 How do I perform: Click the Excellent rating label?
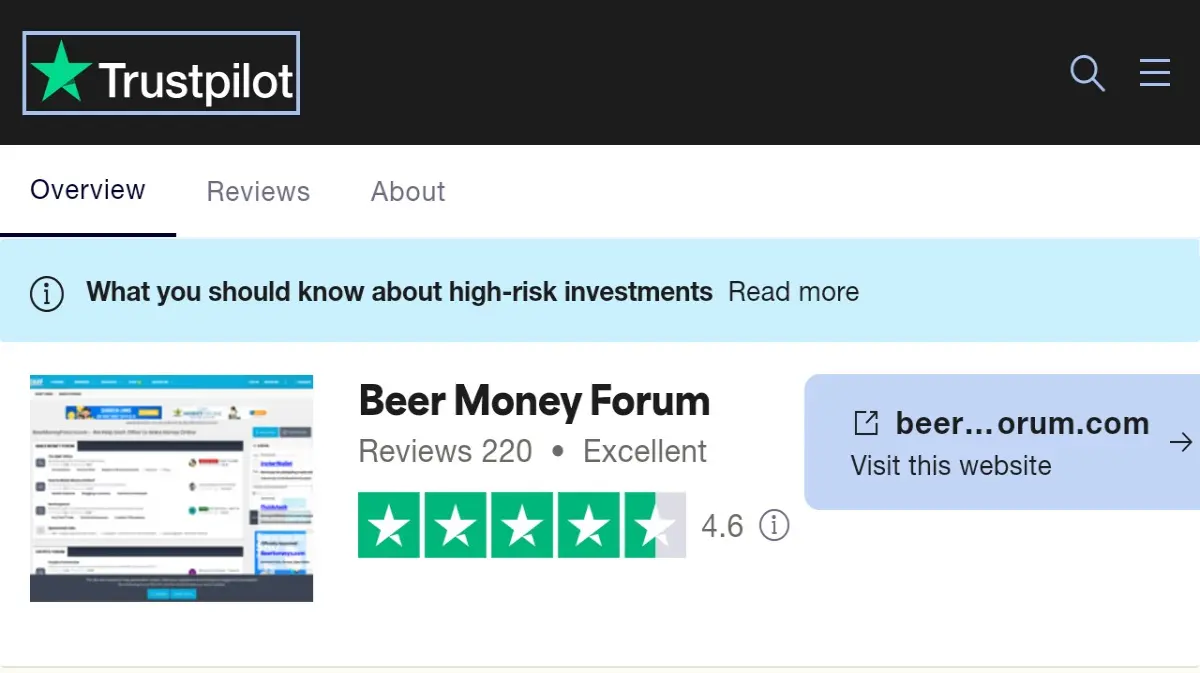[645, 451]
